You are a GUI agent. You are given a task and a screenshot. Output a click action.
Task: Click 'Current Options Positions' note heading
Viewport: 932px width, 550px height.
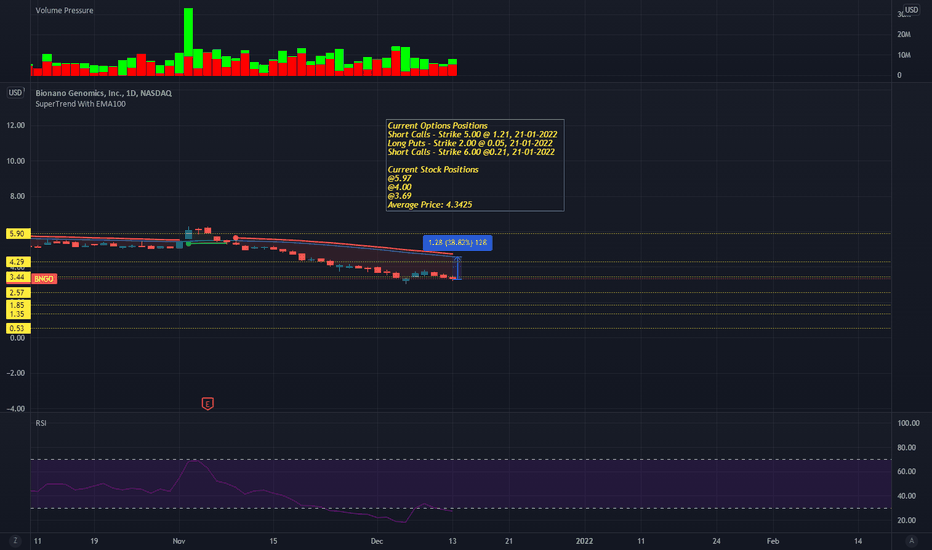(437, 125)
